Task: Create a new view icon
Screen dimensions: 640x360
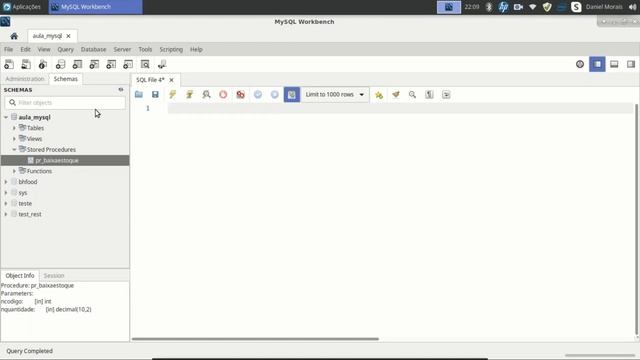Action: [94, 64]
